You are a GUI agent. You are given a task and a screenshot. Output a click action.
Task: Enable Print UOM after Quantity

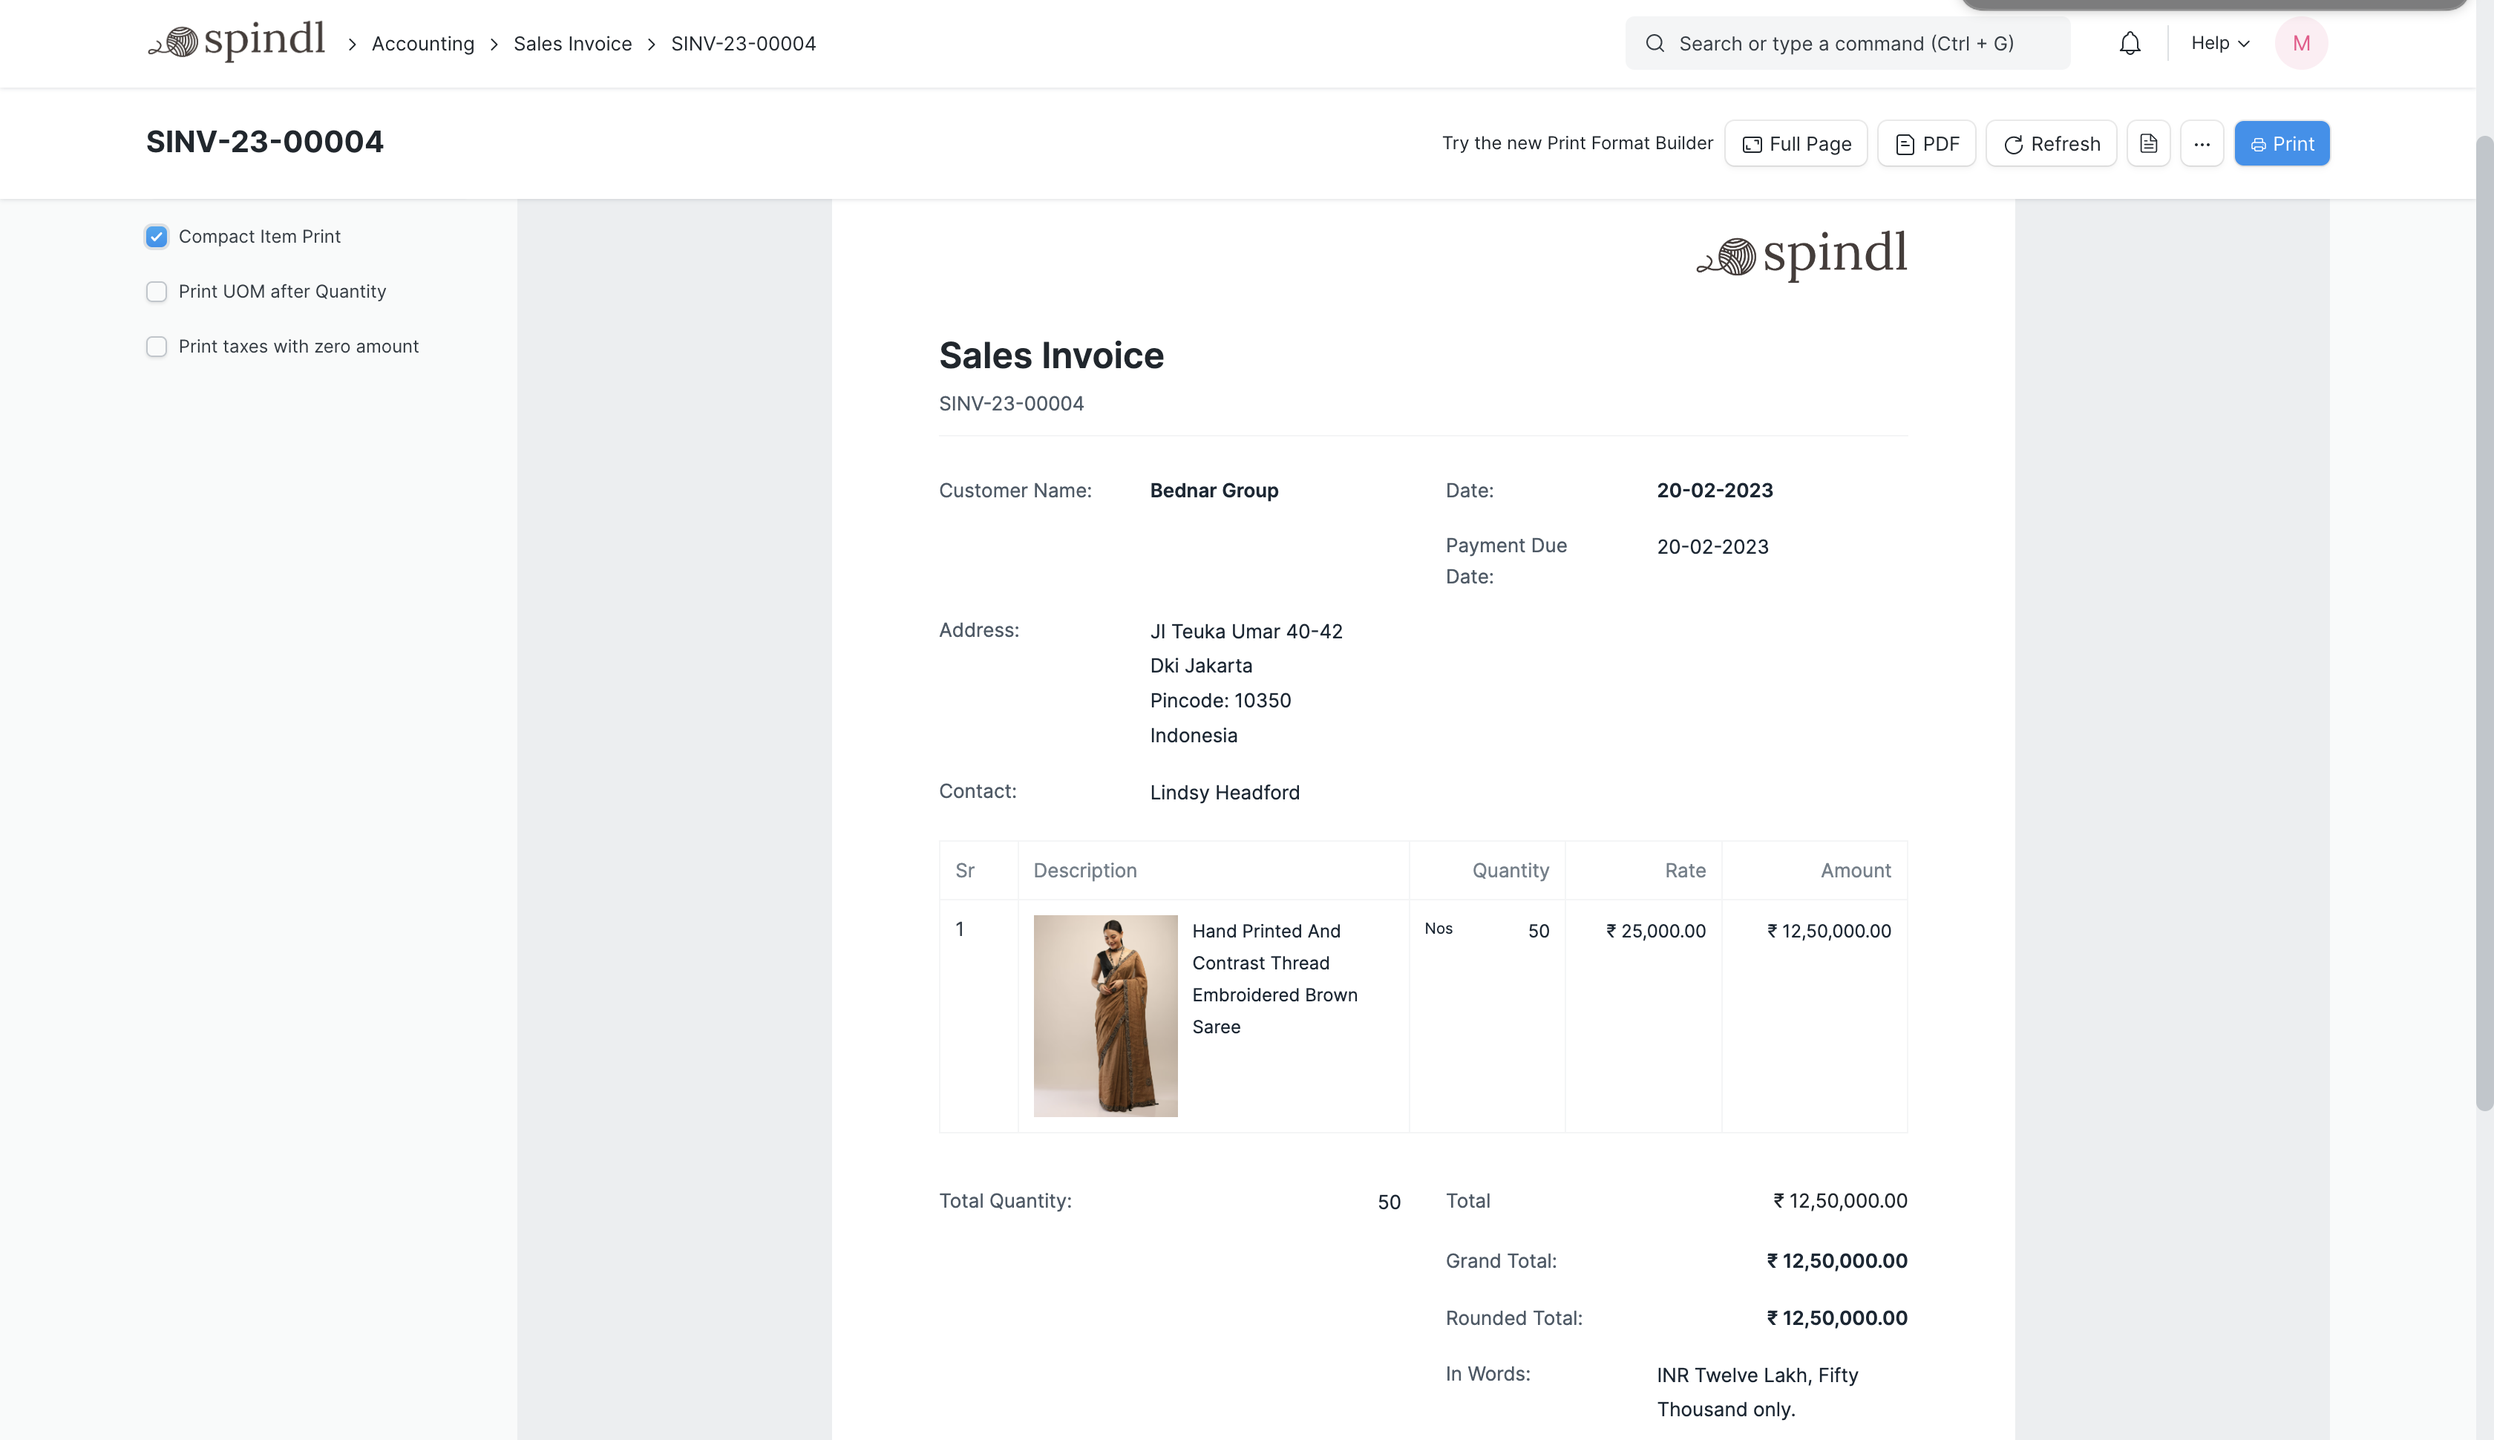[x=156, y=292]
